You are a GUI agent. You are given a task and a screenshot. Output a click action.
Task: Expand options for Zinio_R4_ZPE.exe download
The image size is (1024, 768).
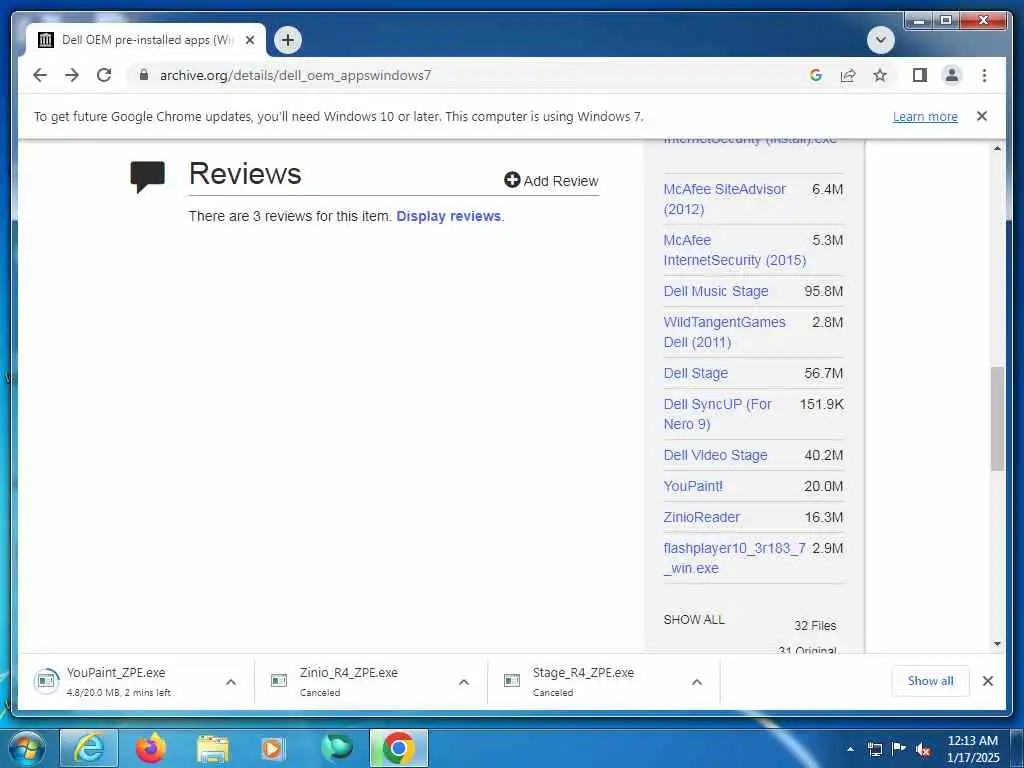click(x=464, y=682)
